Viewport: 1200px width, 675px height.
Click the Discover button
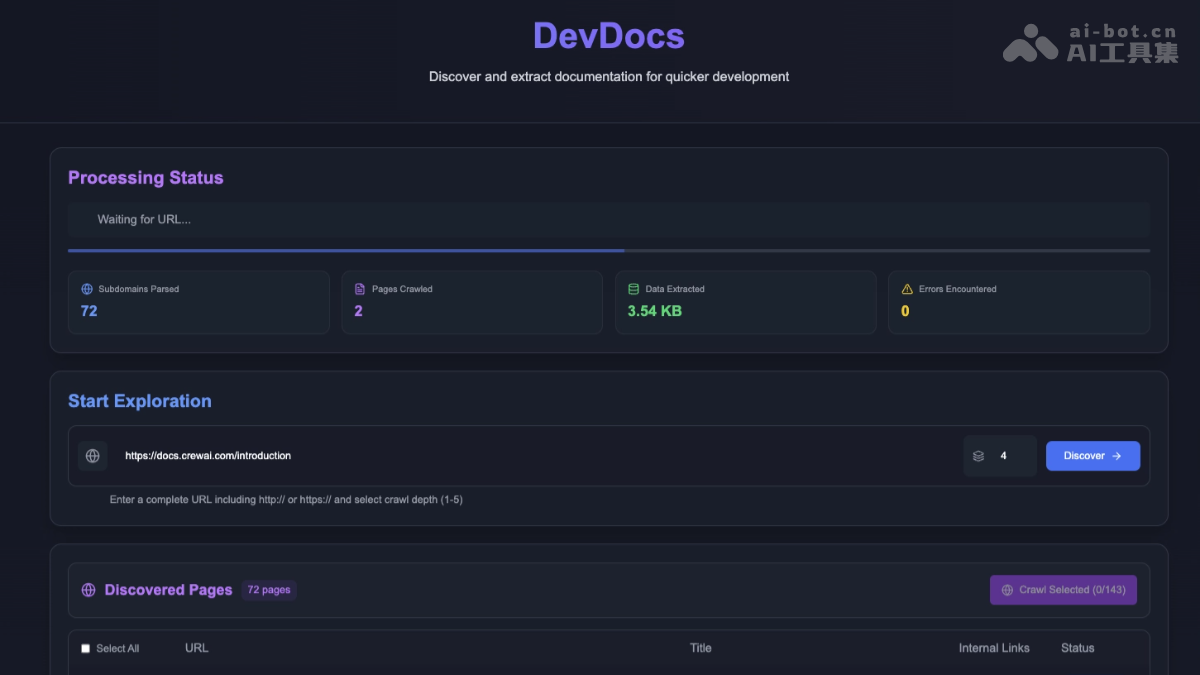pos(1092,455)
